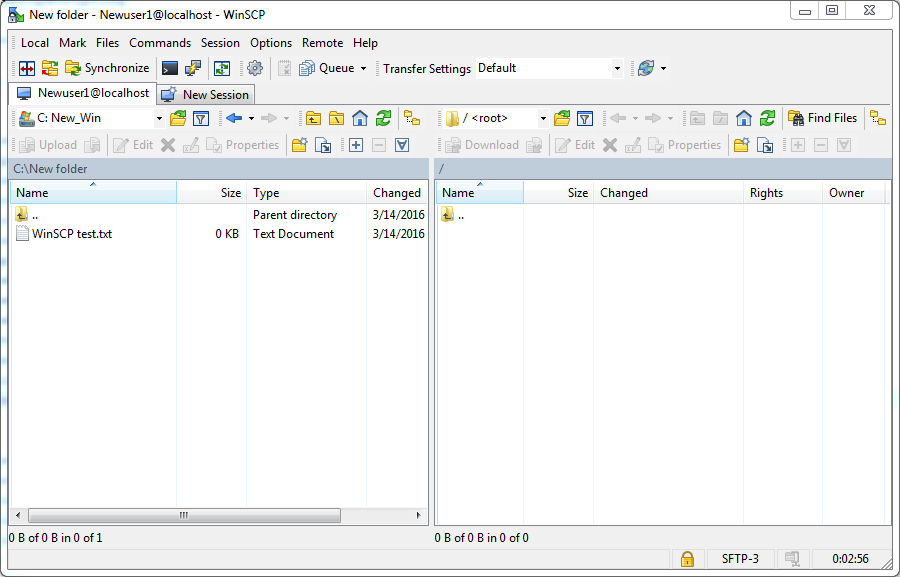Click the Find Files button
The width and height of the screenshot is (900, 577).
pos(822,118)
